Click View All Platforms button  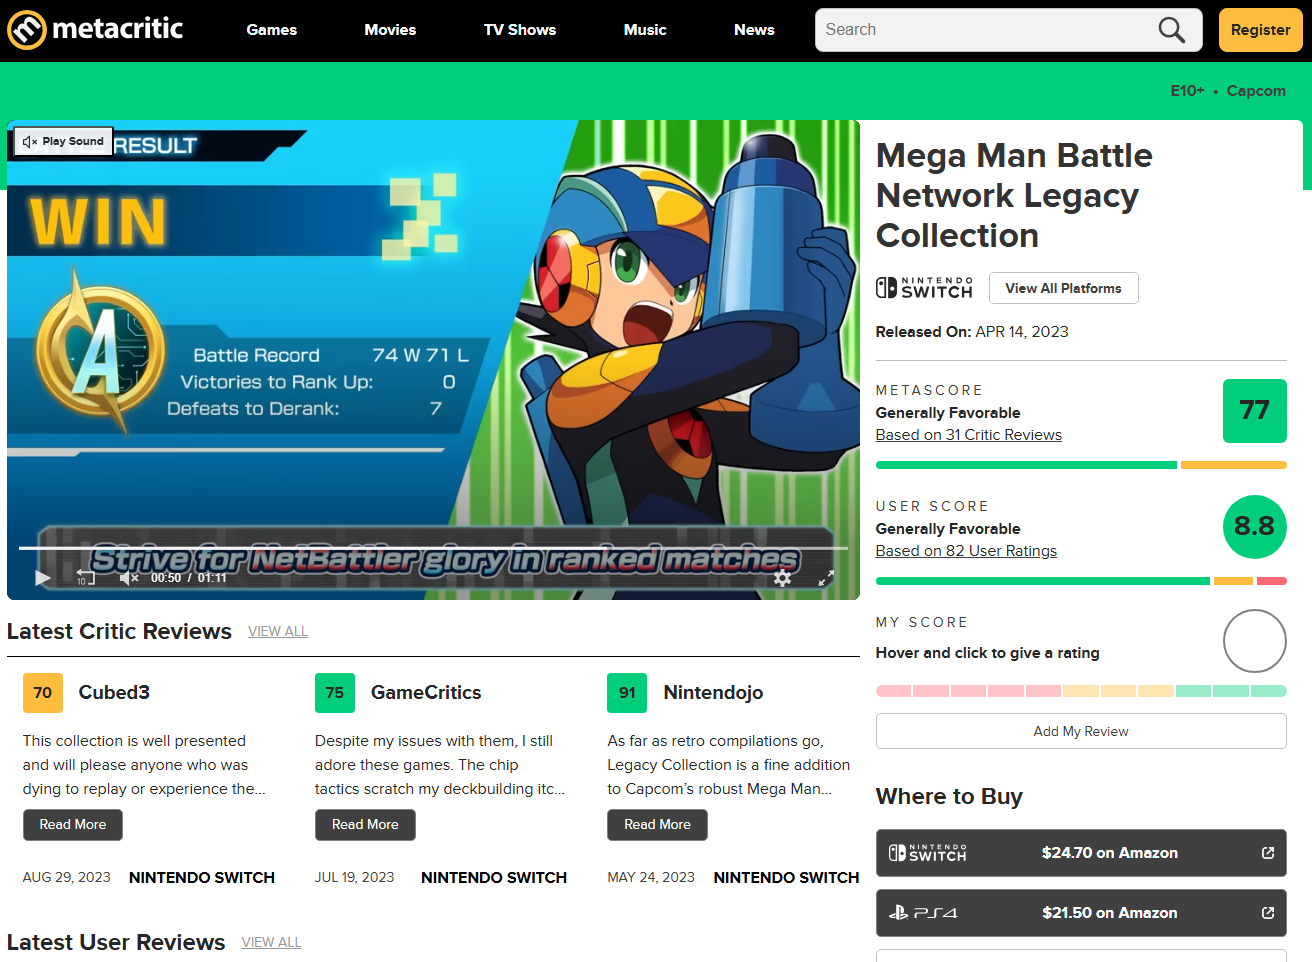tap(1063, 288)
